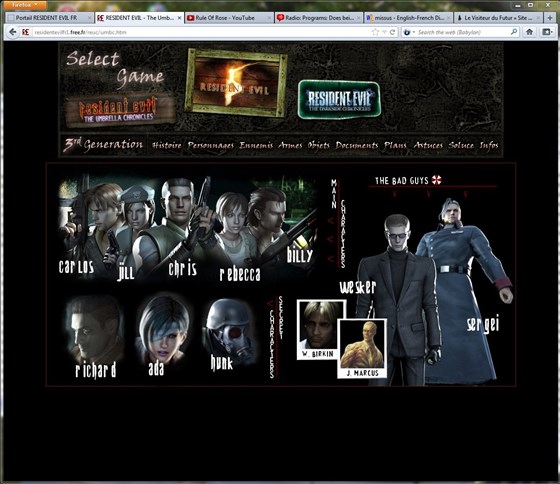Open the Histoire menu item
The height and width of the screenshot is (484, 560).
tap(166, 145)
